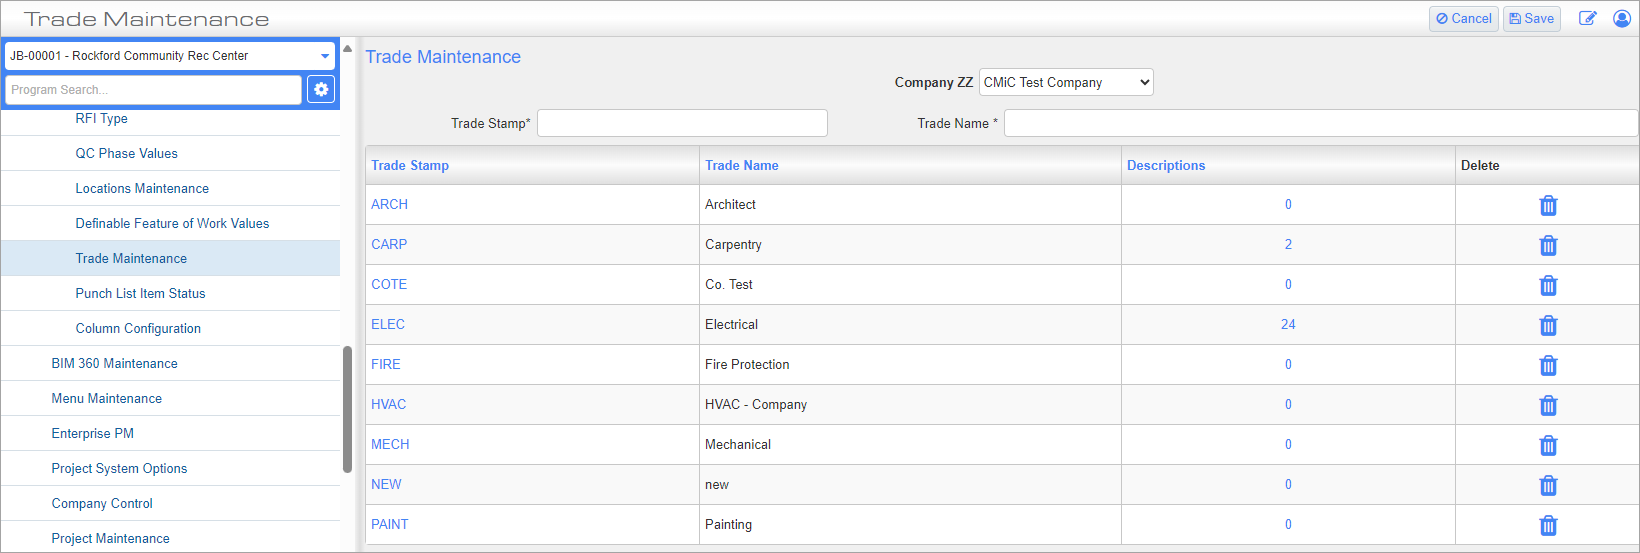The image size is (1640, 553).
Task: Sort by Trade Stamp column header
Action: [410, 165]
